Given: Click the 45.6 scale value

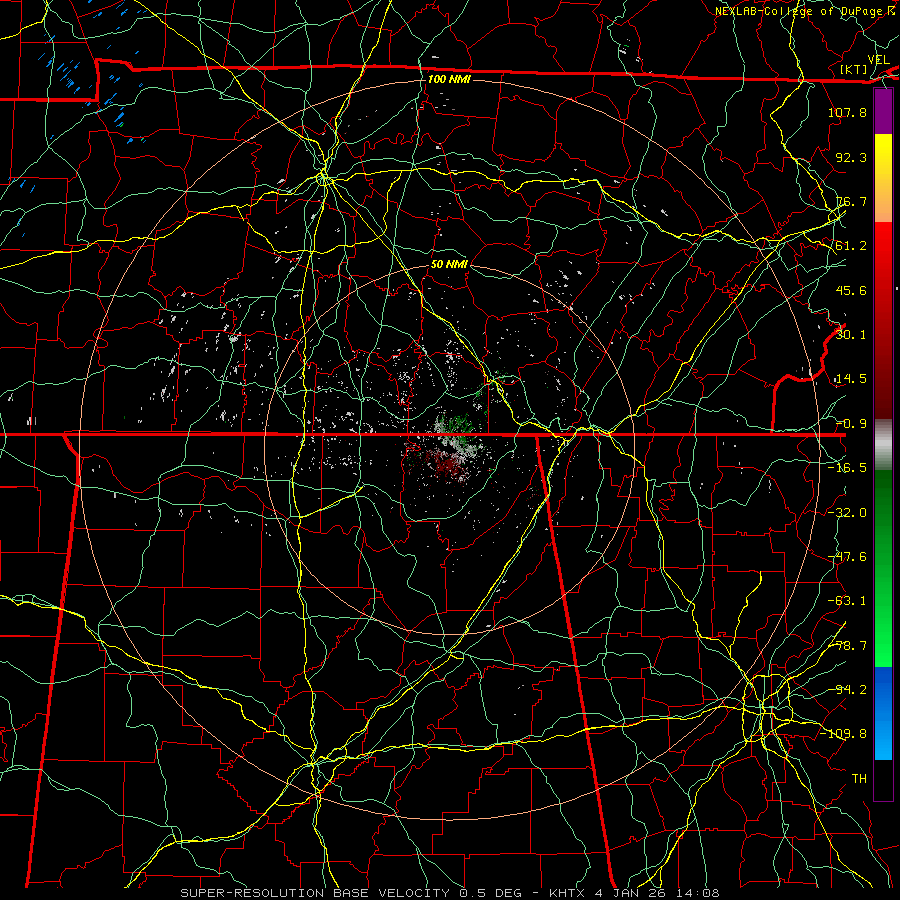Looking at the screenshot, I should click(851, 290).
